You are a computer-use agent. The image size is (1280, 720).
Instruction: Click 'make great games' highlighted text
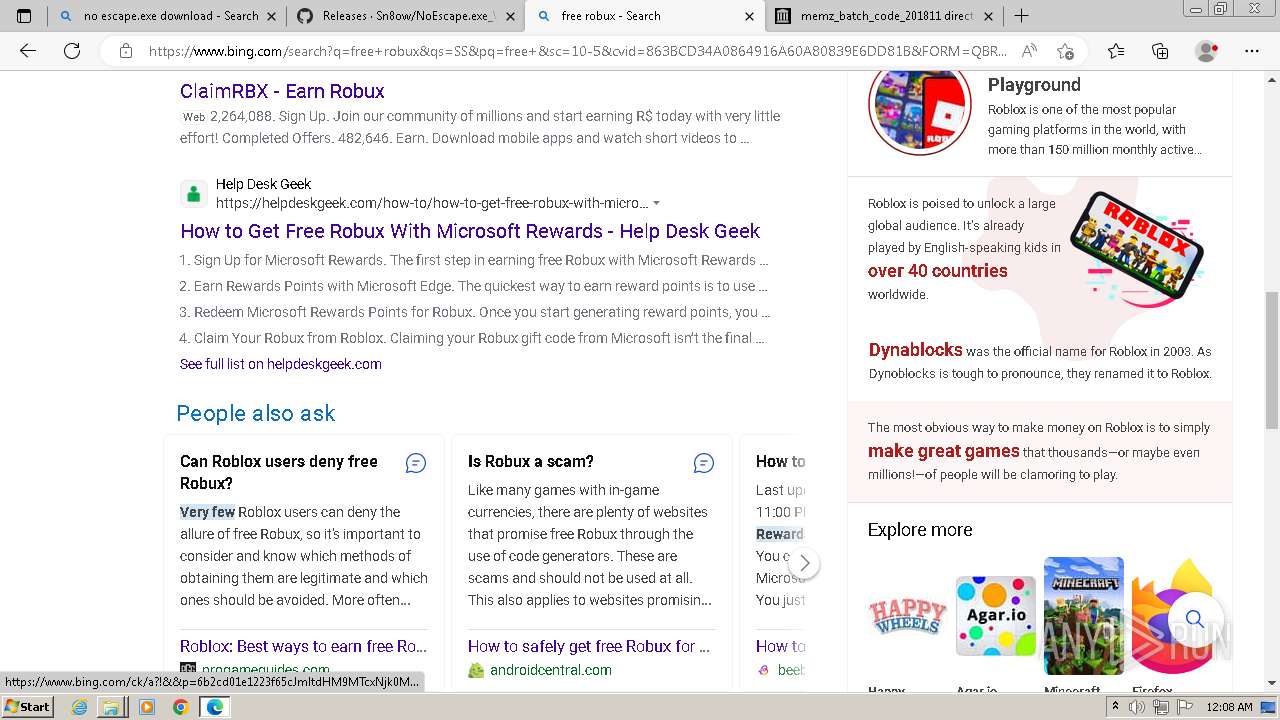pos(944,451)
